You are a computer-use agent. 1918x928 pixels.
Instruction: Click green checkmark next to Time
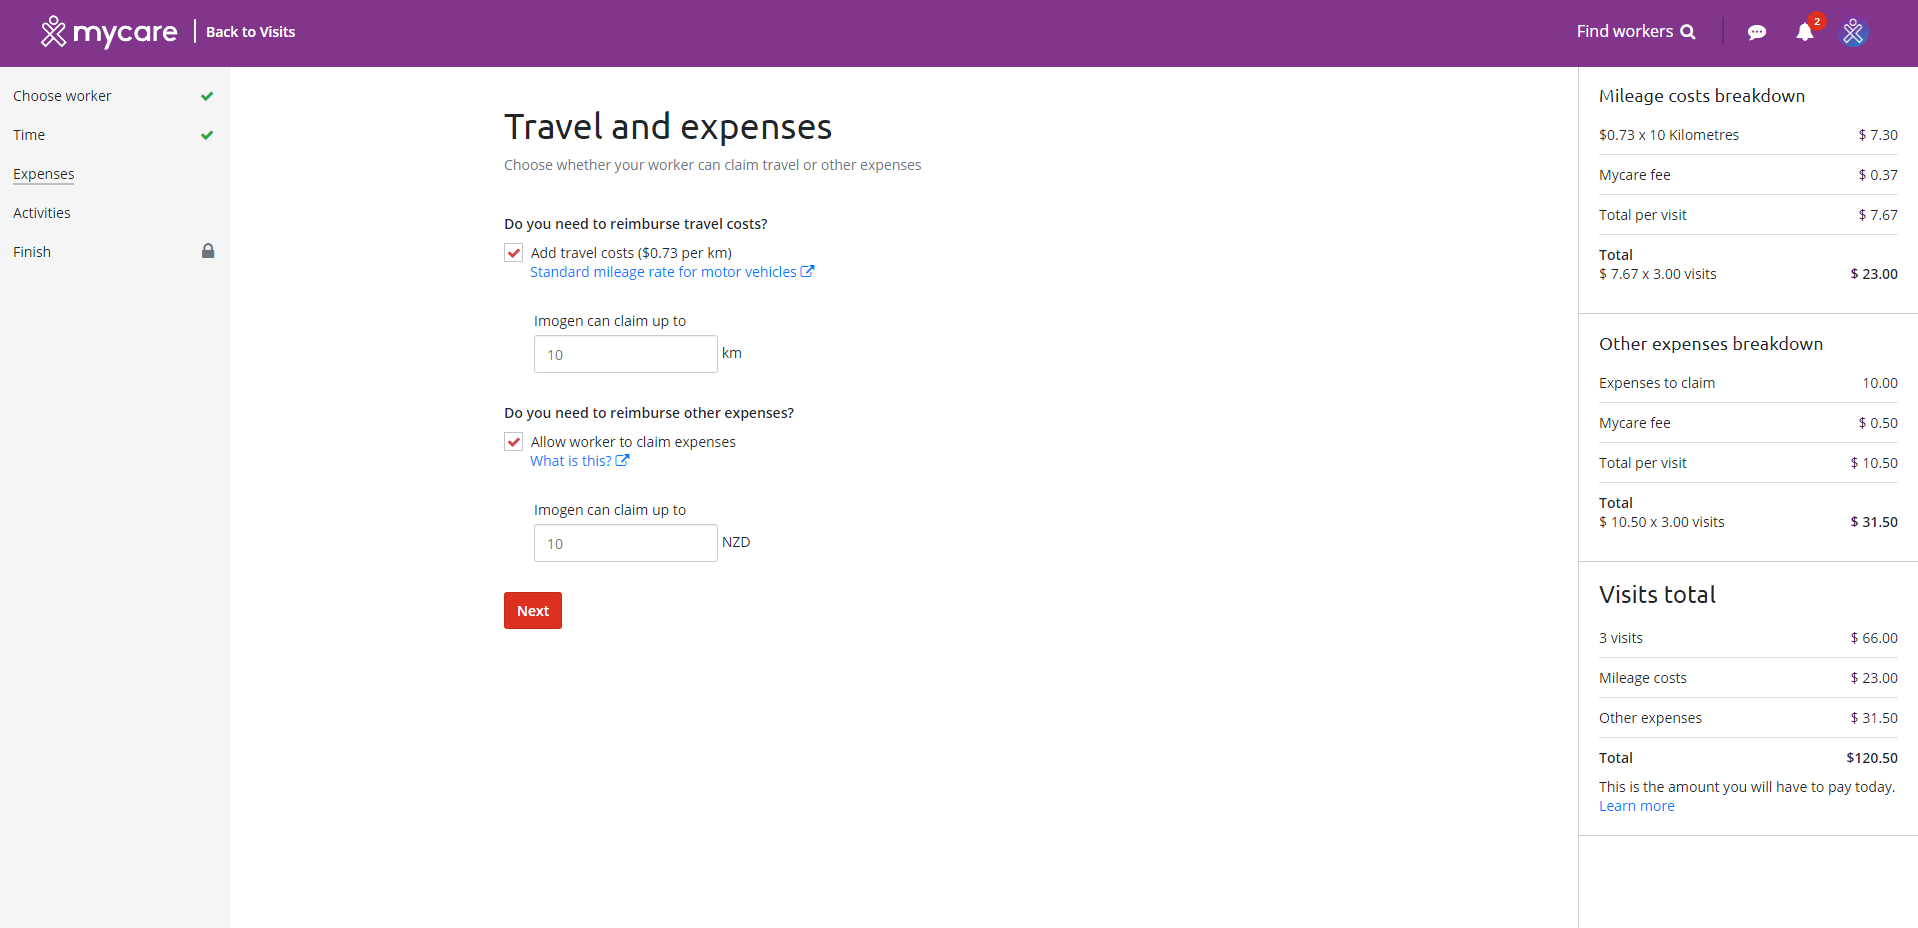pyautogui.click(x=207, y=135)
